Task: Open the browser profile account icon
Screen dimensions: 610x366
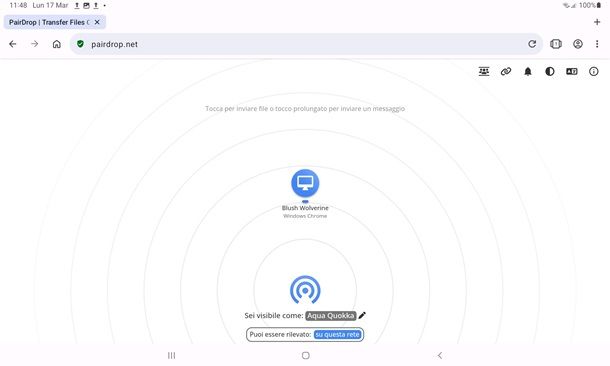Action: 578,44
